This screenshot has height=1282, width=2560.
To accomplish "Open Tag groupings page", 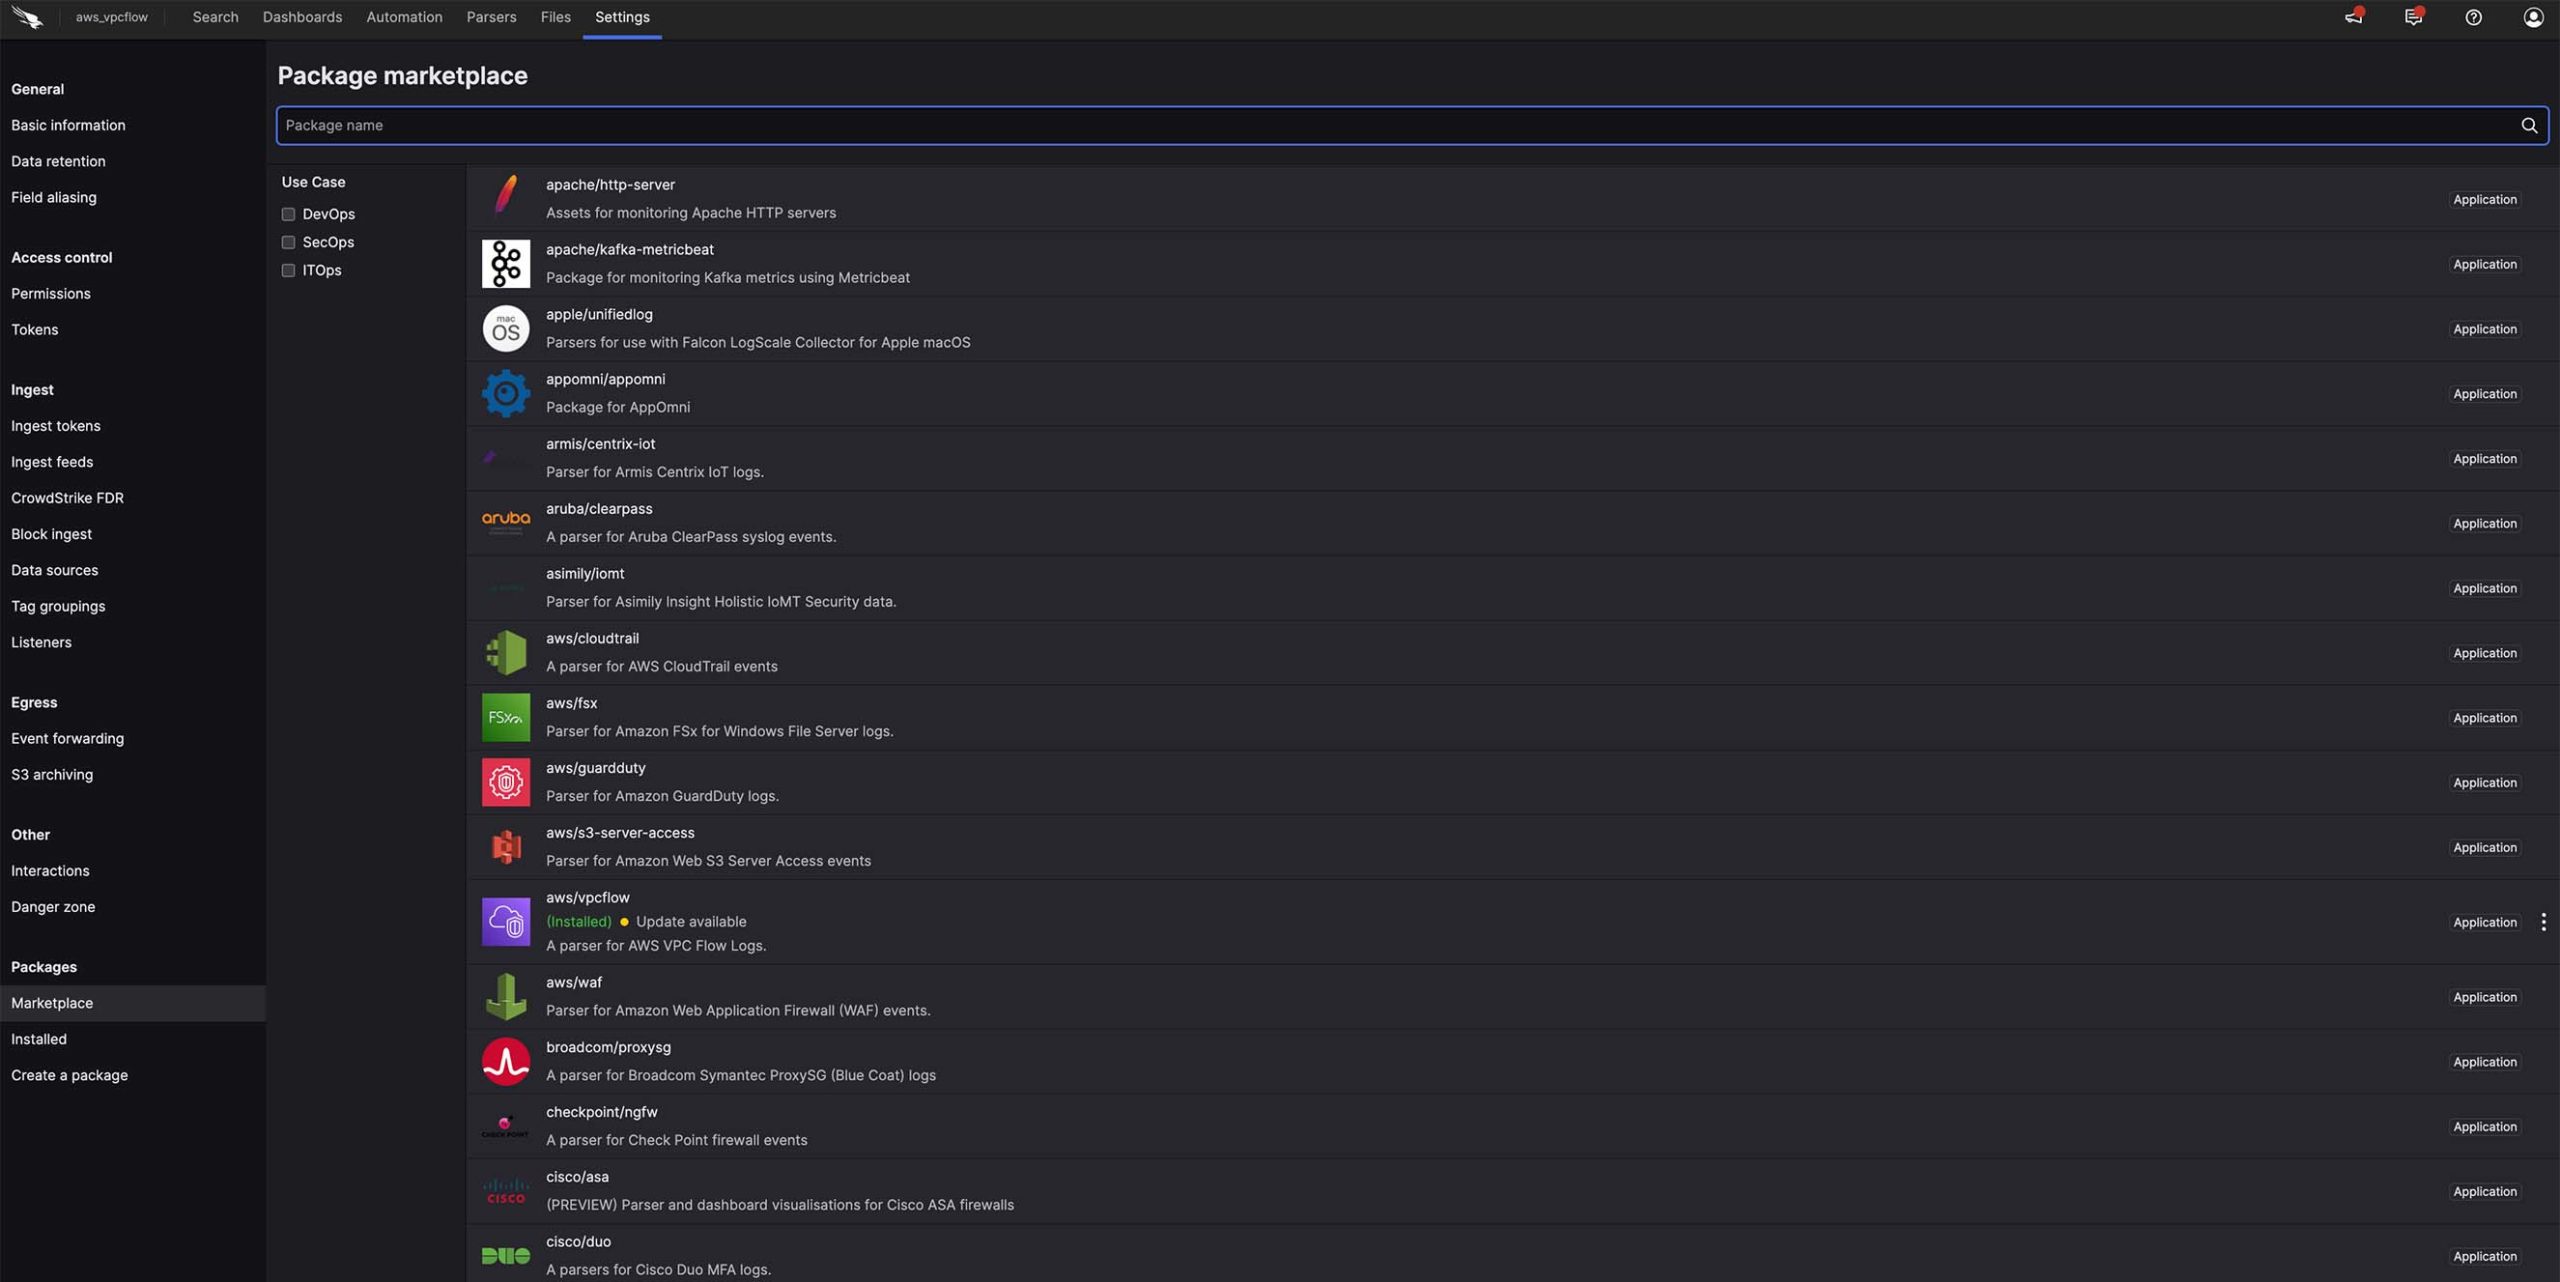I will click(x=58, y=606).
